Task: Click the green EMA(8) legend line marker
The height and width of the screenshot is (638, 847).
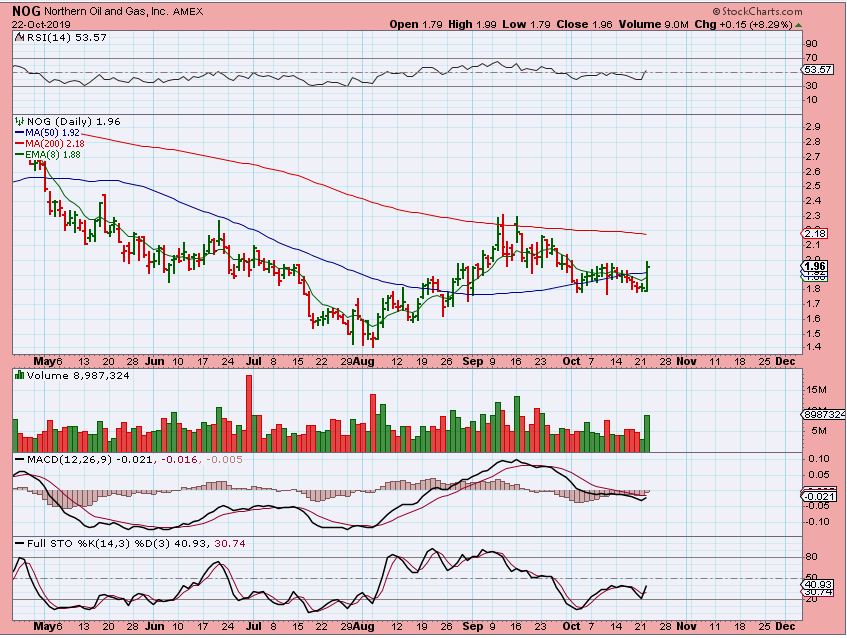Action: click(19, 155)
